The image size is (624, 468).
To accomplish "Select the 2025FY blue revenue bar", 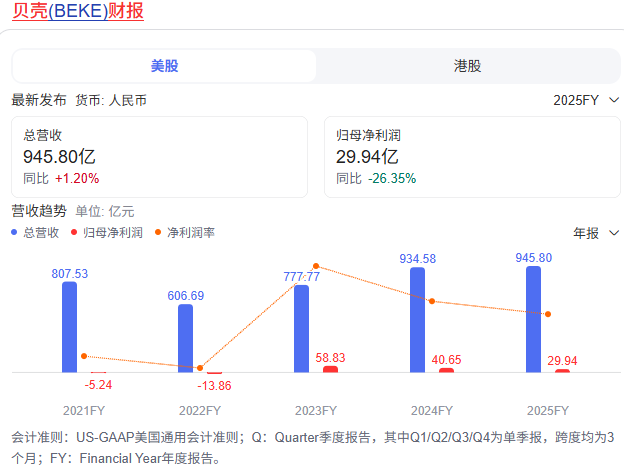I will pos(533,319).
